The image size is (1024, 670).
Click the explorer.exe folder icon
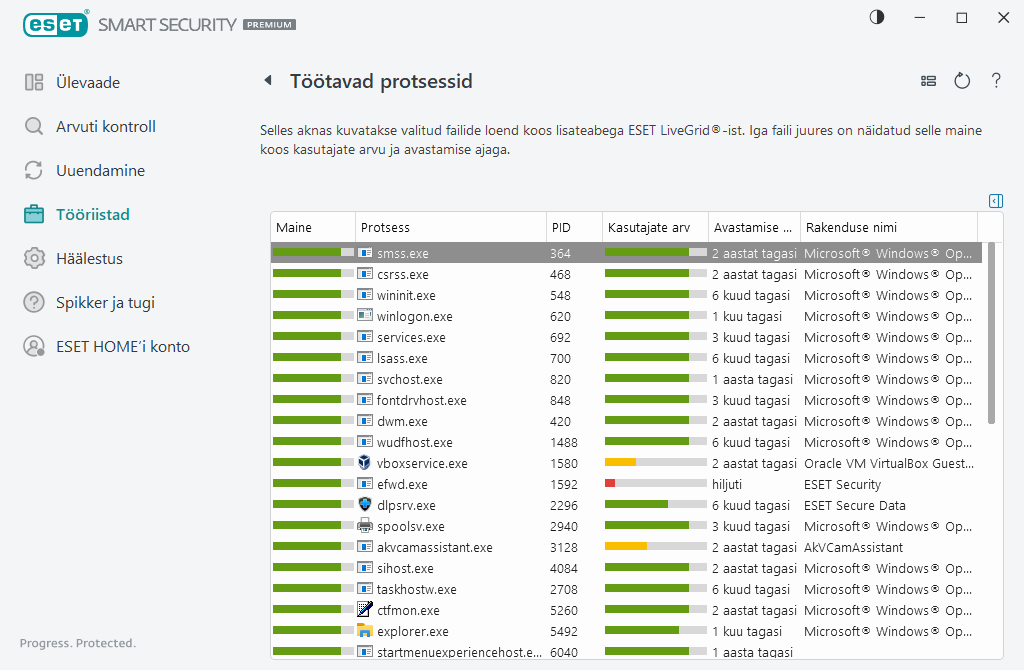[x=365, y=631]
